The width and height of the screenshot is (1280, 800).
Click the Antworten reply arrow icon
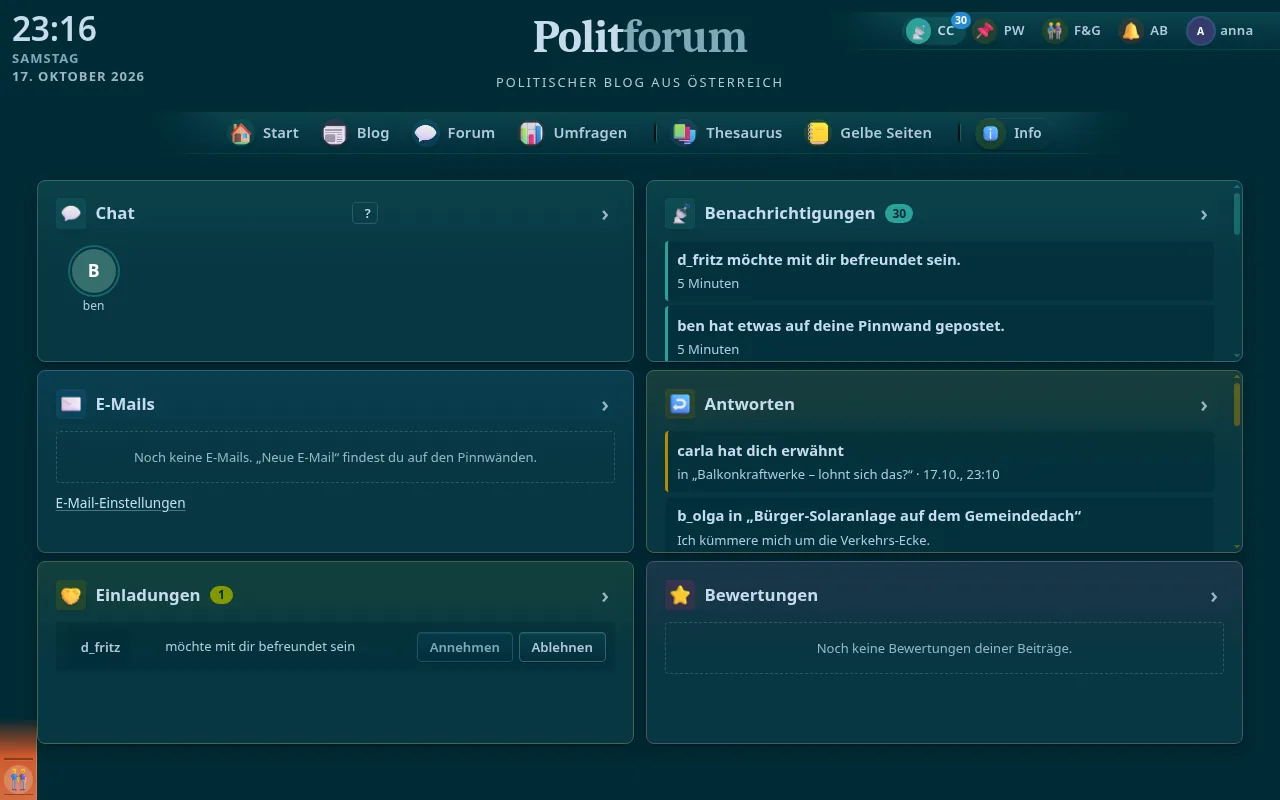[x=680, y=404]
